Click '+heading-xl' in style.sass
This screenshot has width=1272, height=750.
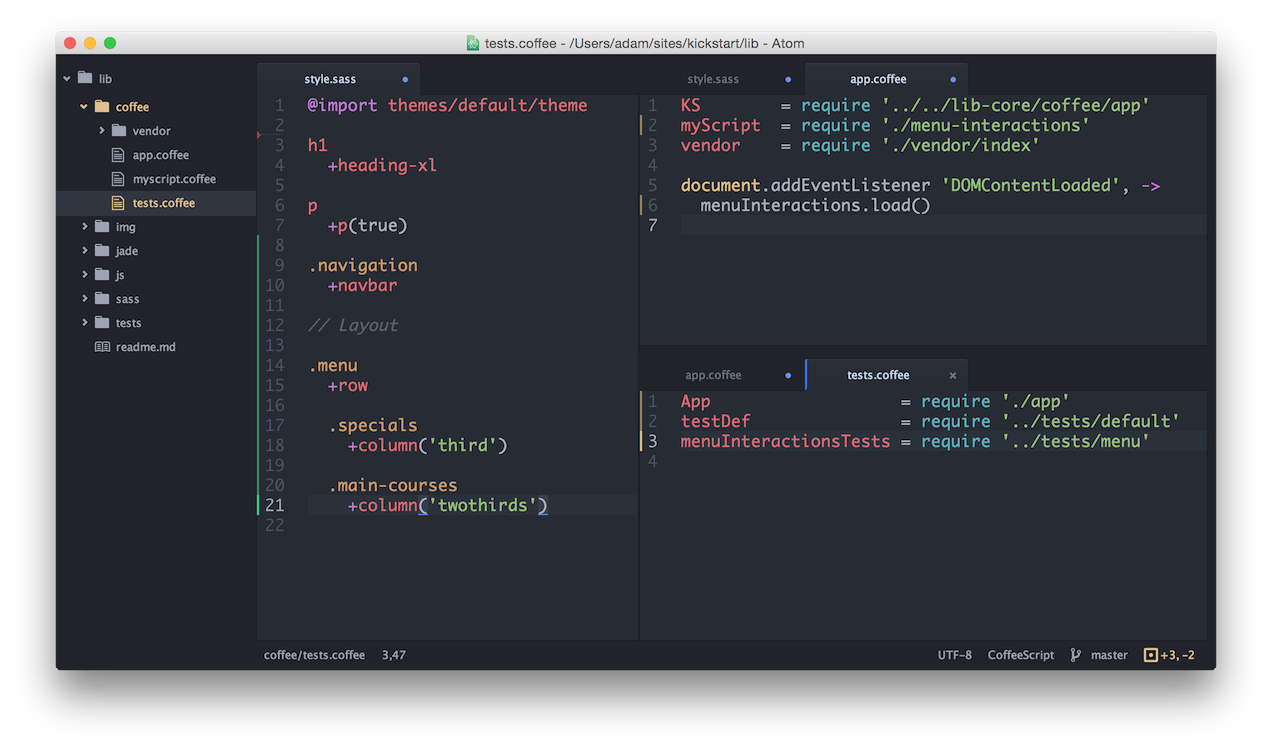[x=383, y=165]
